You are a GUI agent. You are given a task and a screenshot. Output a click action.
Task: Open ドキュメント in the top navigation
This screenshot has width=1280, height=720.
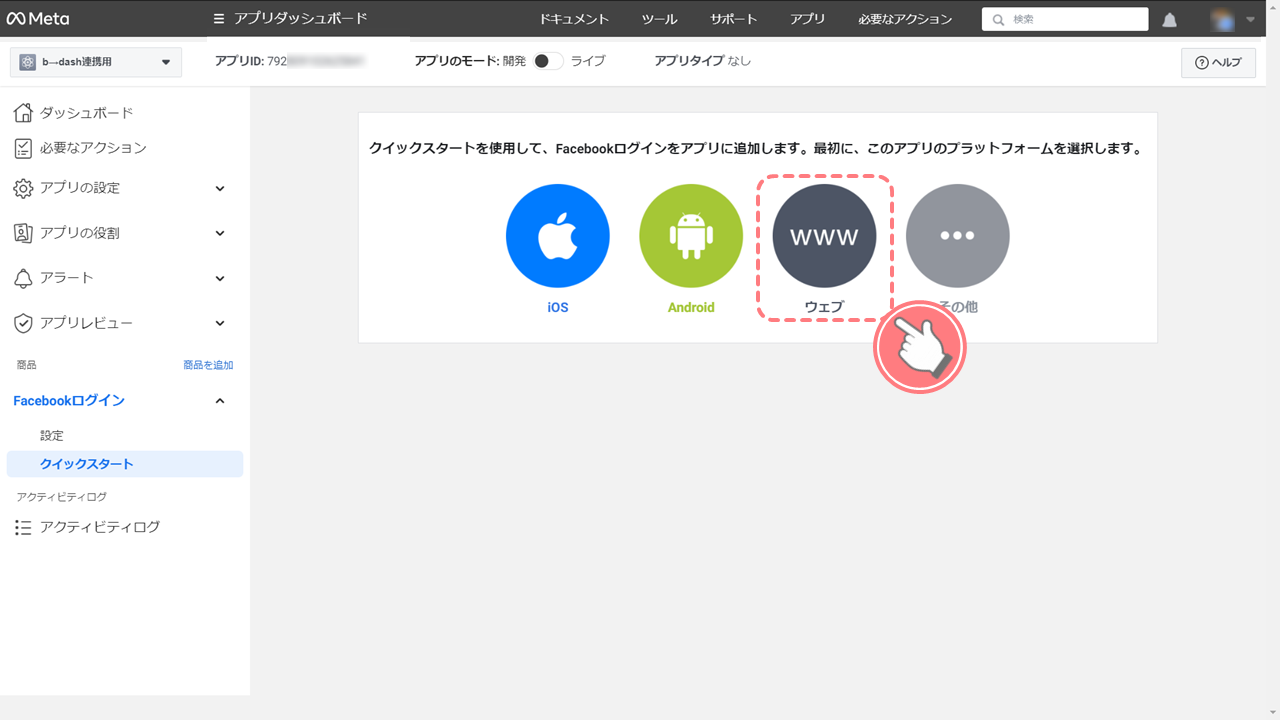pyautogui.click(x=574, y=19)
